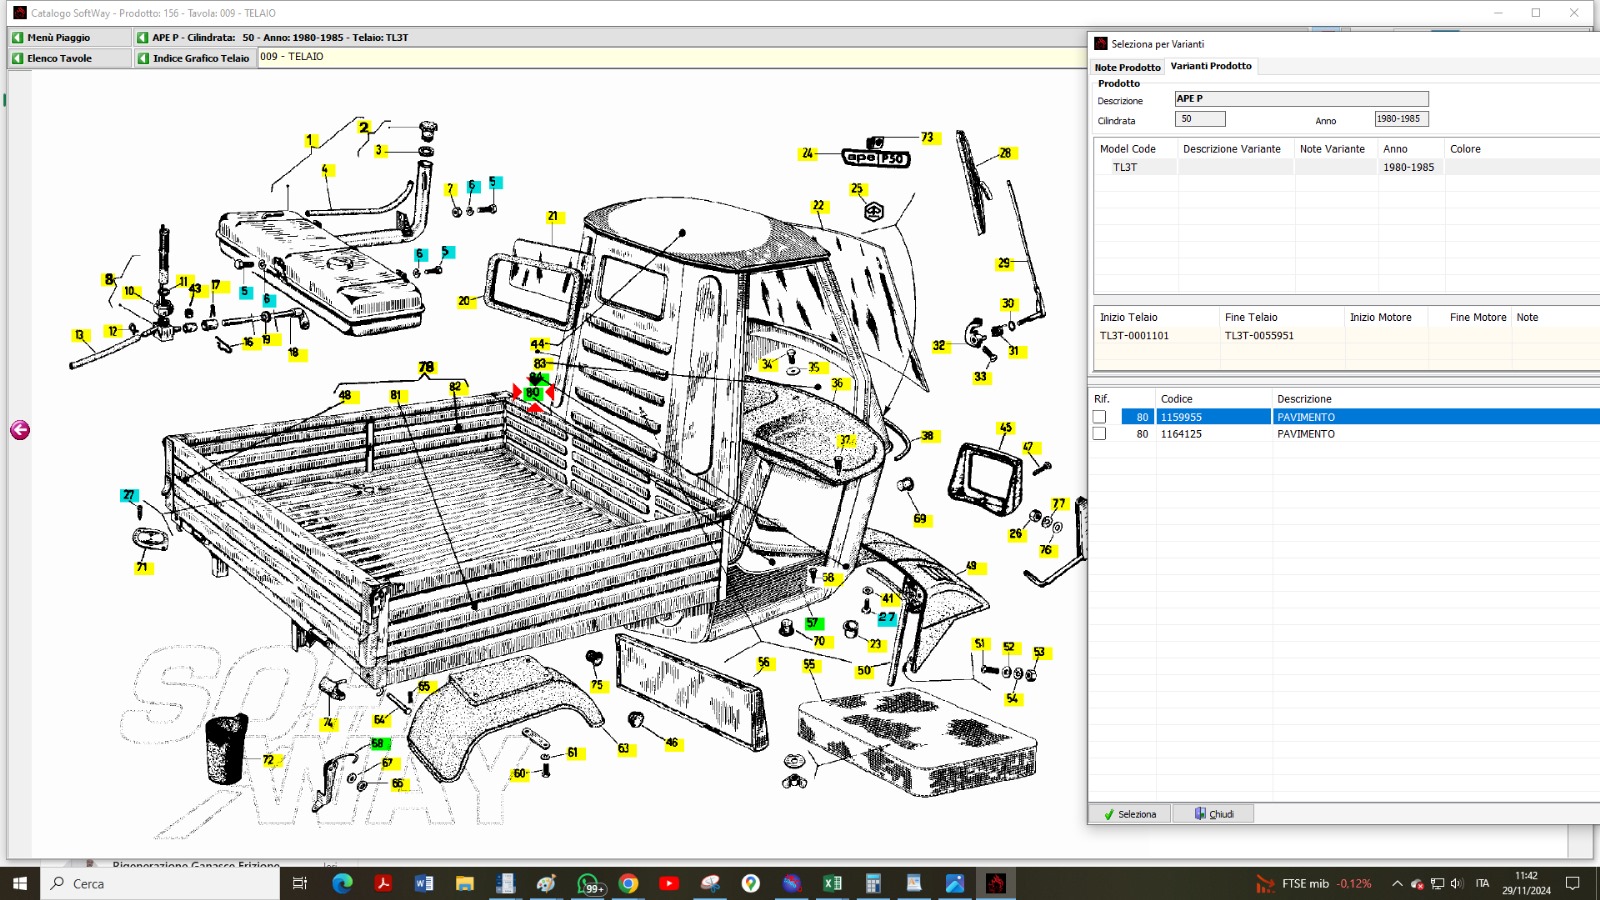Screen dimensions: 1600x900
Task: Click part label 72 by the bucket
Action: tap(268, 760)
